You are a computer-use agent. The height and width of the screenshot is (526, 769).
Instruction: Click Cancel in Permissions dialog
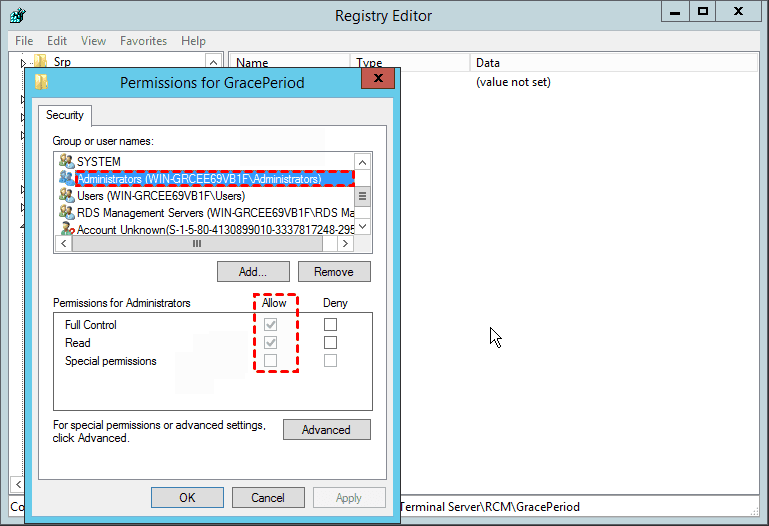(x=268, y=498)
